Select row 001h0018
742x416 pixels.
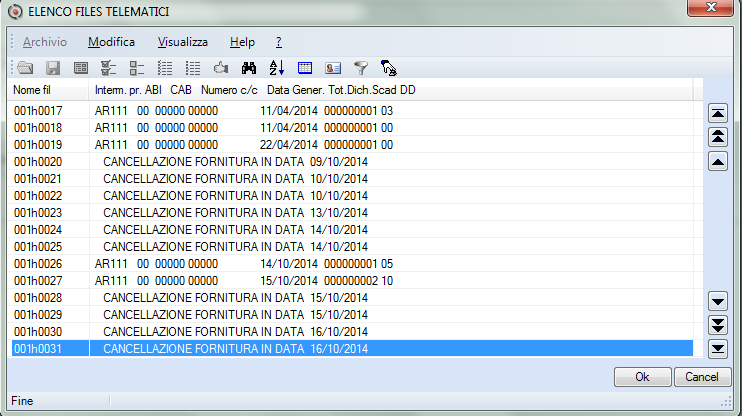[x=352, y=128]
